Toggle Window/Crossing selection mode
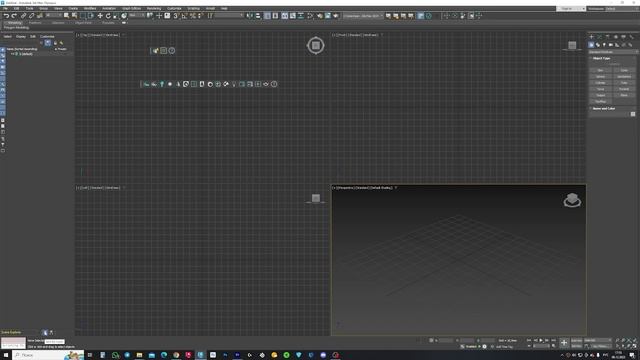Image resolution: width=640 pixels, height=360 pixels. [x=91, y=16]
